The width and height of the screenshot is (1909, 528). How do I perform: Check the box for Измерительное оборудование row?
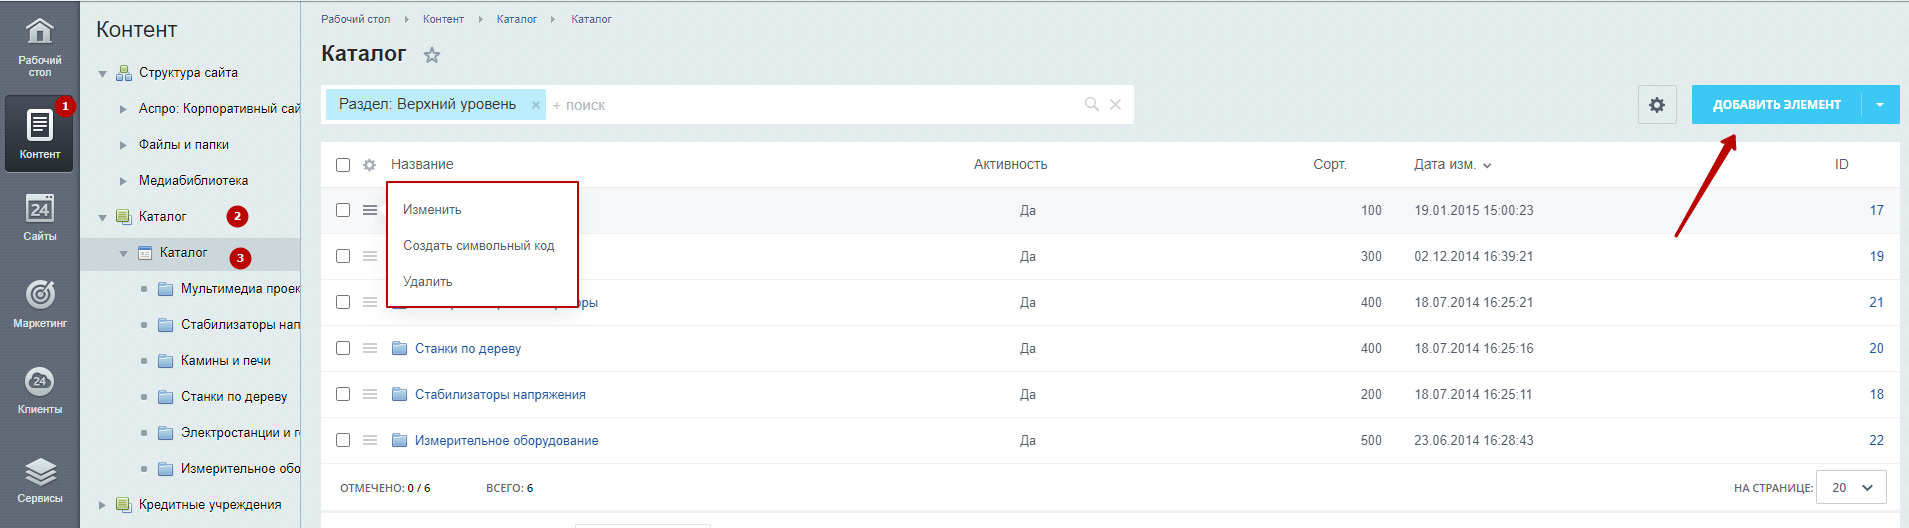pyautogui.click(x=343, y=440)
